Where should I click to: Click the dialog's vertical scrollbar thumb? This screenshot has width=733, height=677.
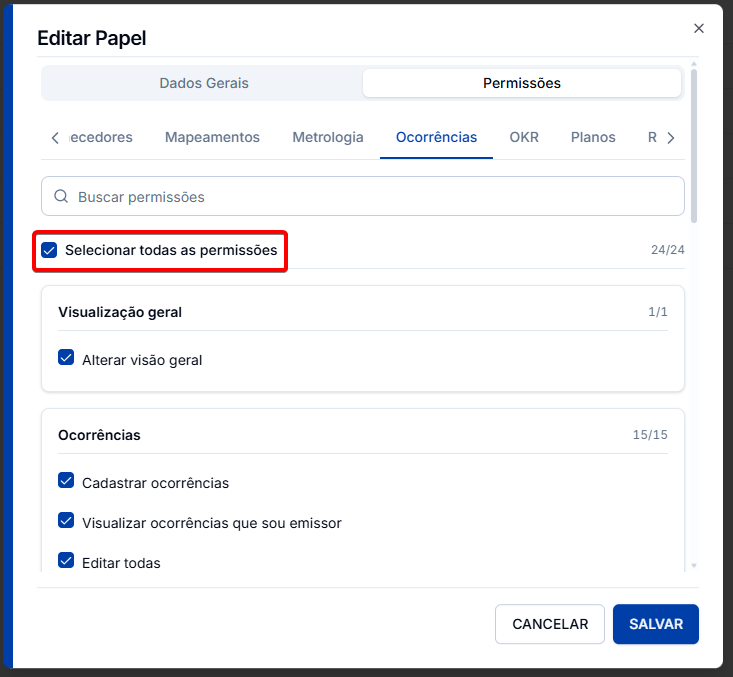694,146
